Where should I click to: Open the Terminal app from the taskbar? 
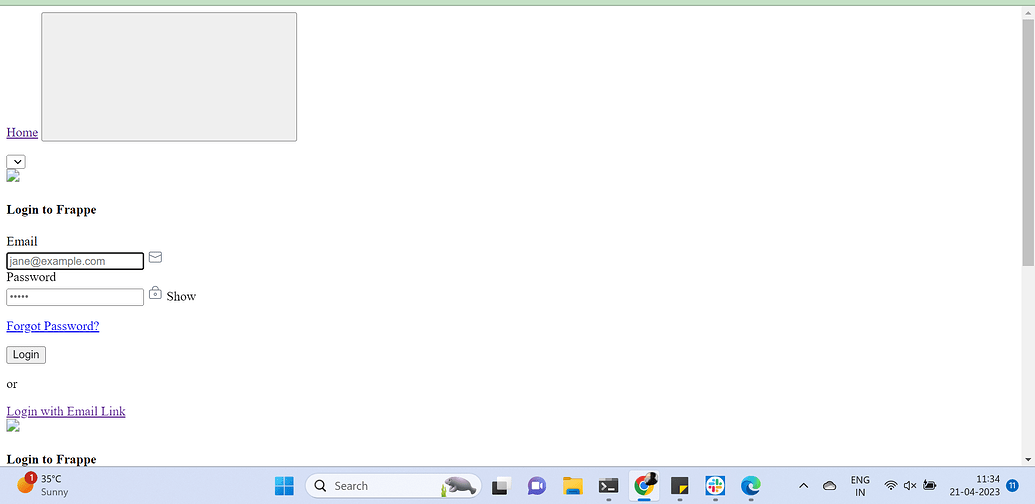coord(608,486)
